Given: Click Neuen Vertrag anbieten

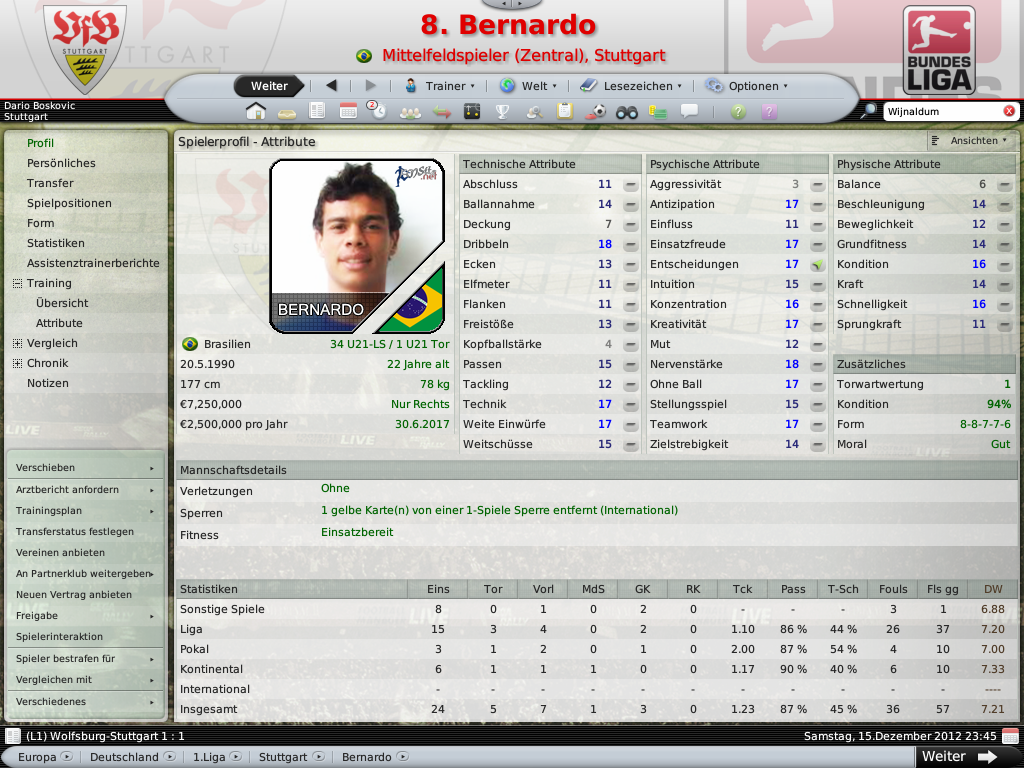Looking at the screenshot, I should tap(74, 594).
